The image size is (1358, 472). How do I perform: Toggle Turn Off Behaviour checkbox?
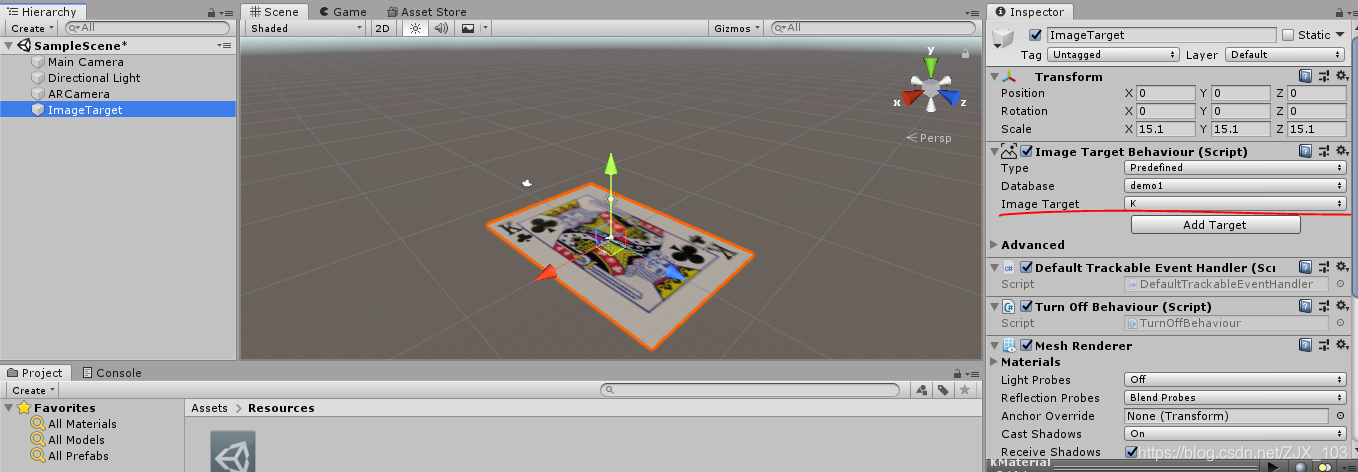tap(1027, 307)
